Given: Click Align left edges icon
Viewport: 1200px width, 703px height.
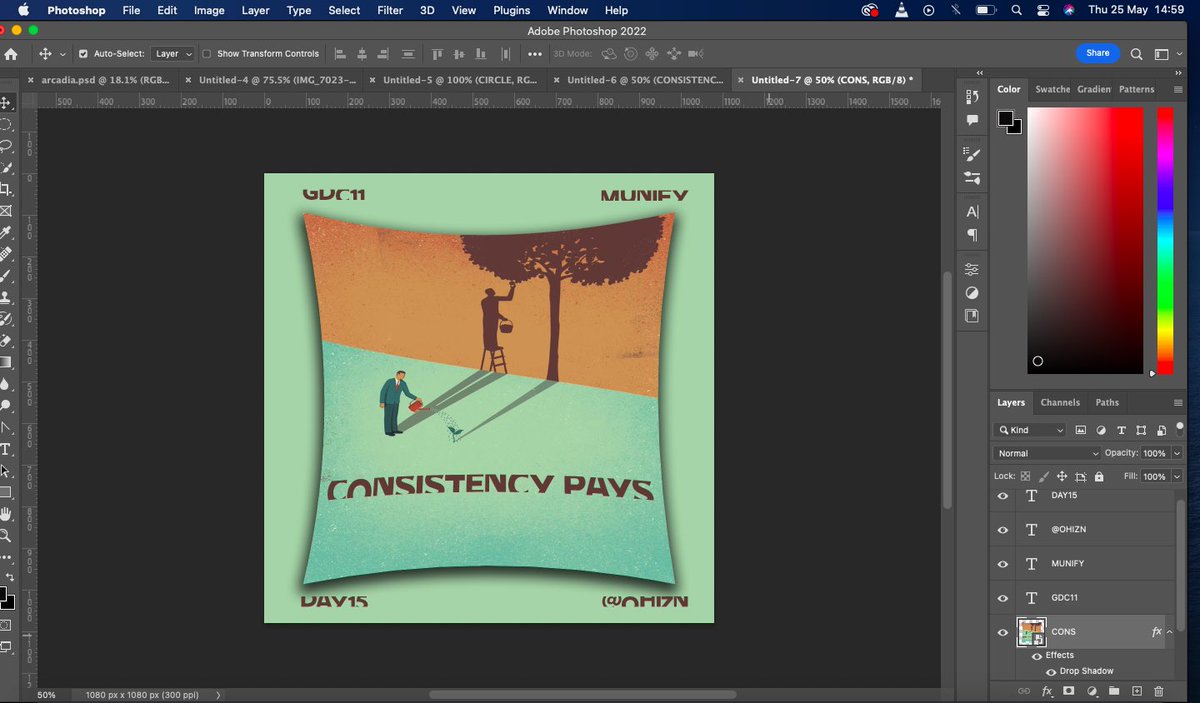Looking at the screenshot, I should point(340,54).
